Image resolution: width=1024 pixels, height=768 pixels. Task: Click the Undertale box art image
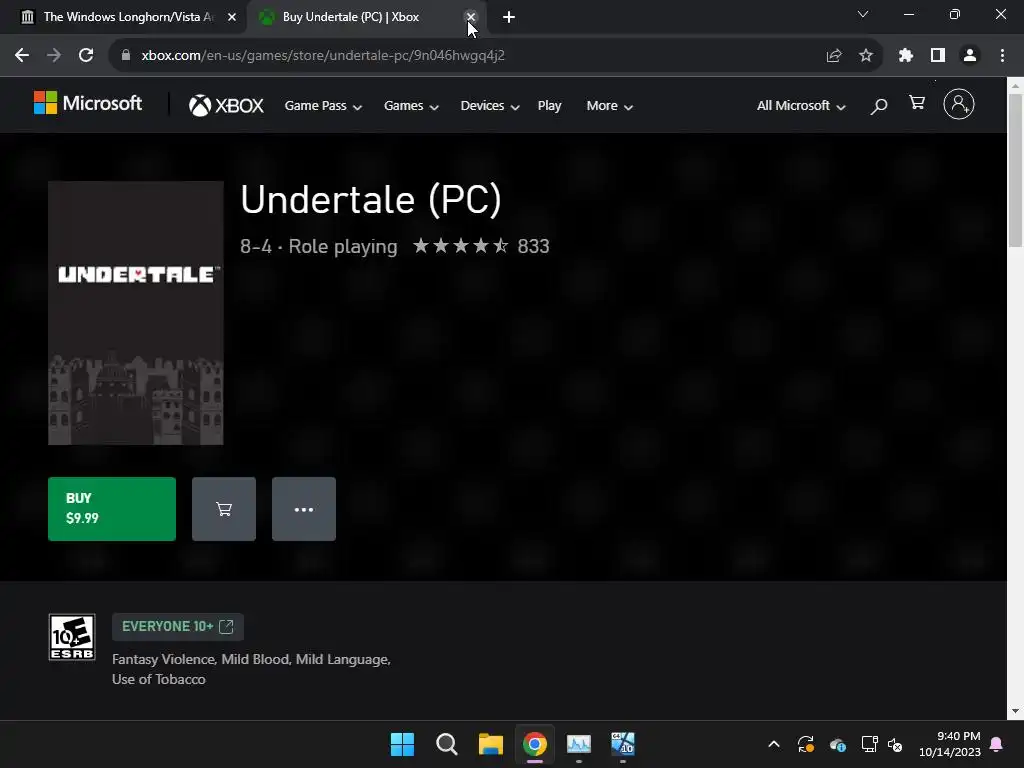[x=136, y=313]
